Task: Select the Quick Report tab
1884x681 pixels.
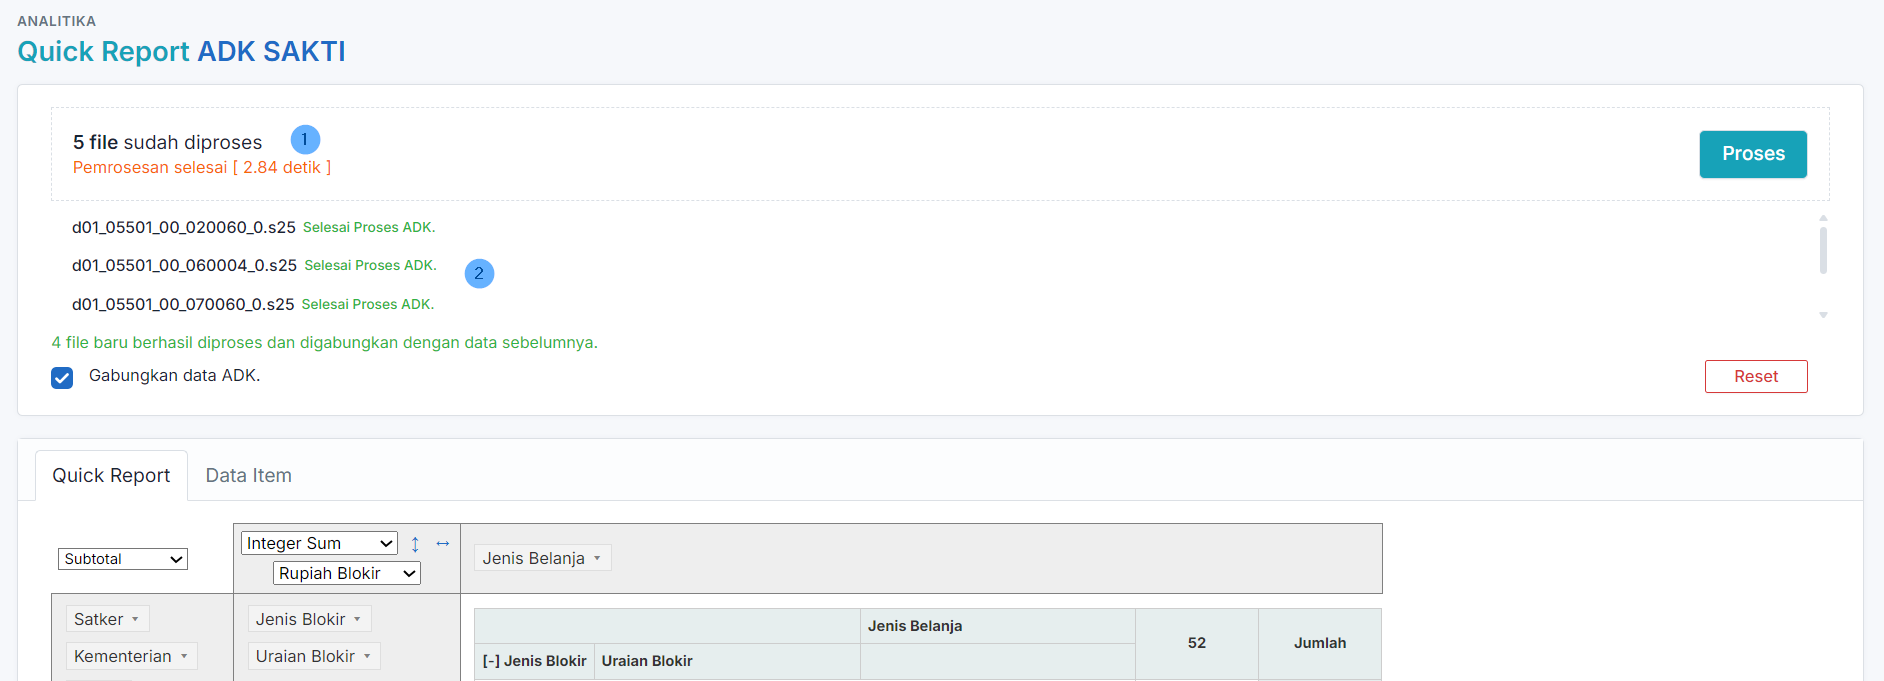Action: (x=111, y=476)
